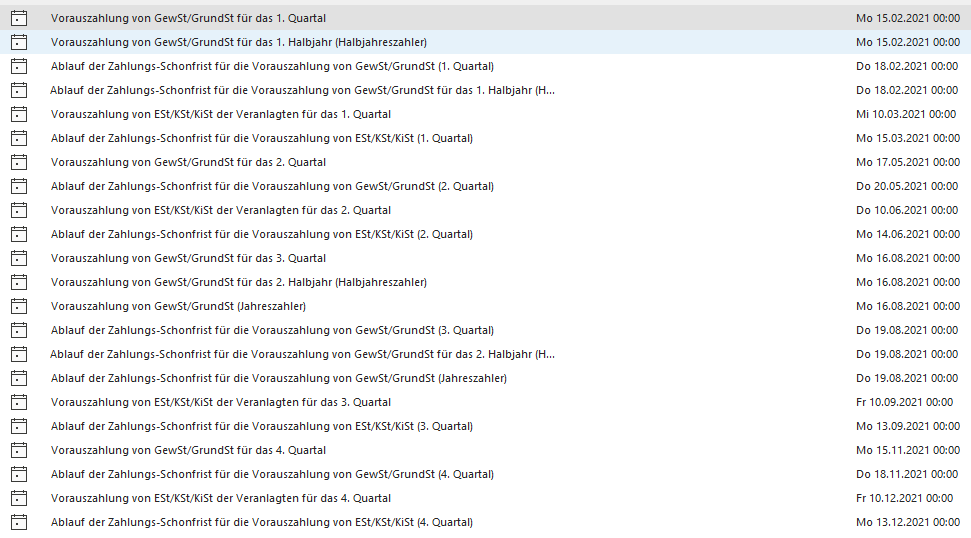
Task: Click calendar icon of 1. Halbjahr Halbjahreszahler entry
Action: (18, 42)
